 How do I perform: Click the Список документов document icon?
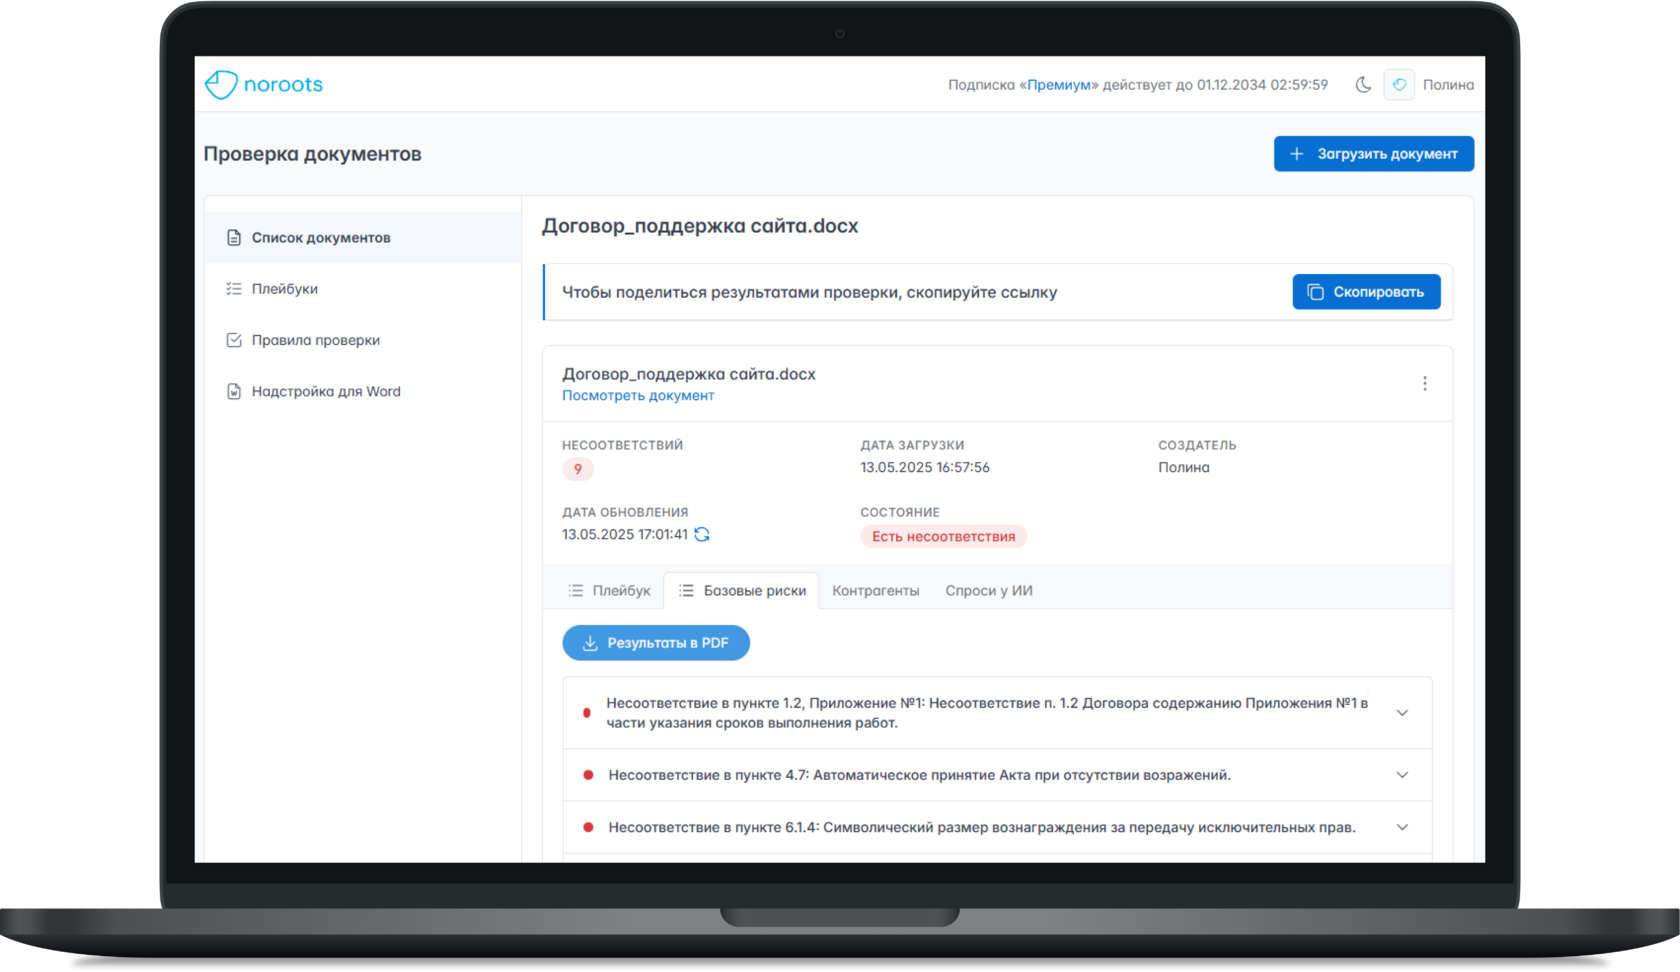(x=234, y=238)
